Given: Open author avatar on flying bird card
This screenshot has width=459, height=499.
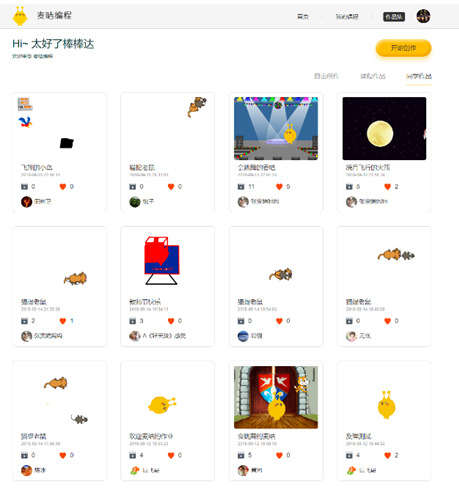Looking at the screenshot, I should [26, 202].
